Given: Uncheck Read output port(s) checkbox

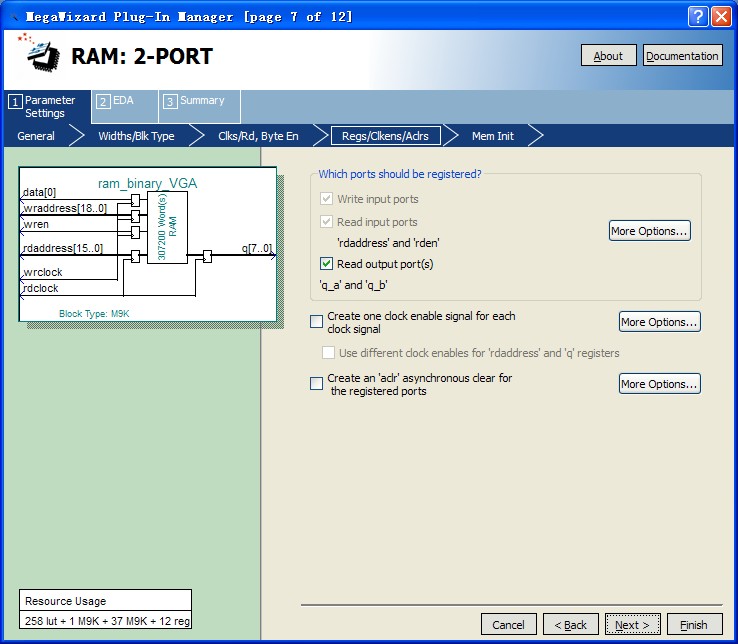Looking at the screenshot, I should (326, 264).
